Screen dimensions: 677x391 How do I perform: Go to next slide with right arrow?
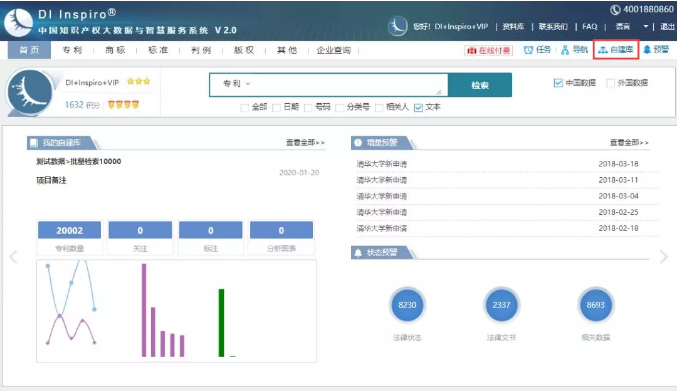click(664, 257)
